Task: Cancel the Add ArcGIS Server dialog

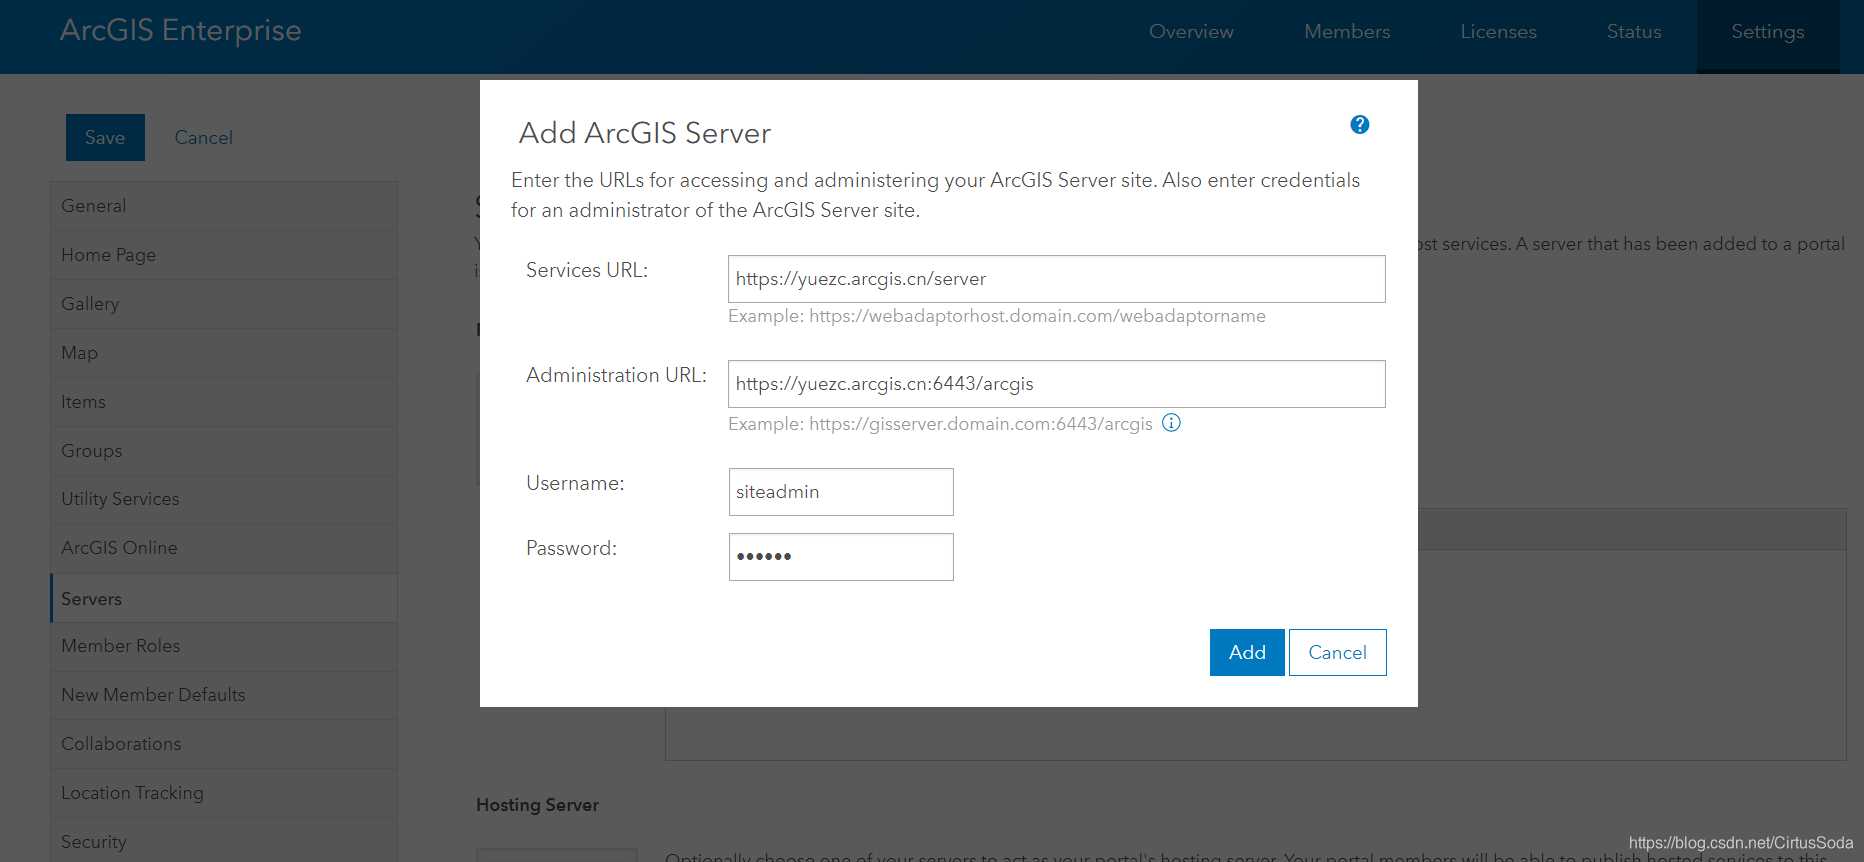Action: (x=1337, y=652)
